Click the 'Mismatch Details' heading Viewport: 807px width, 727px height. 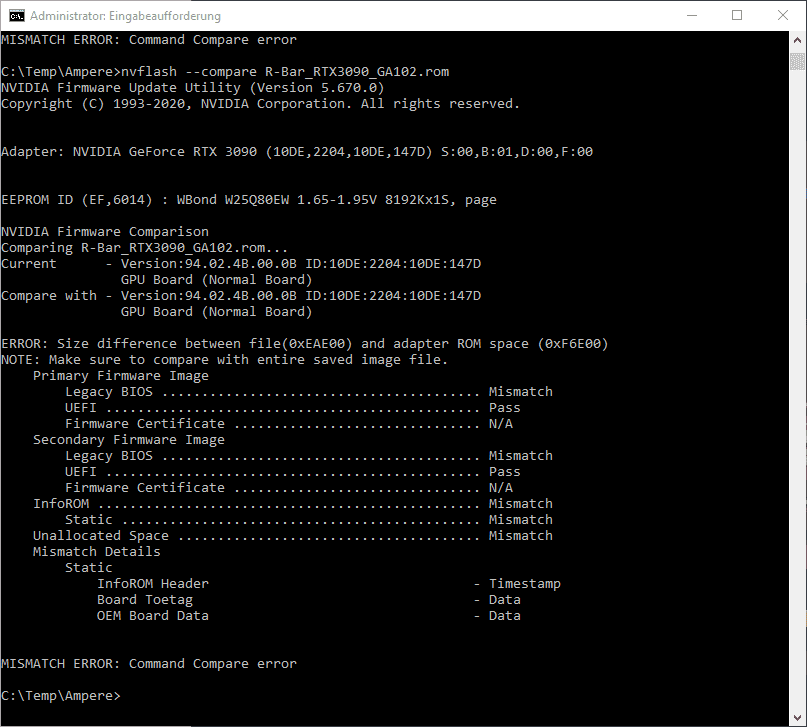[x=97, y=552]
